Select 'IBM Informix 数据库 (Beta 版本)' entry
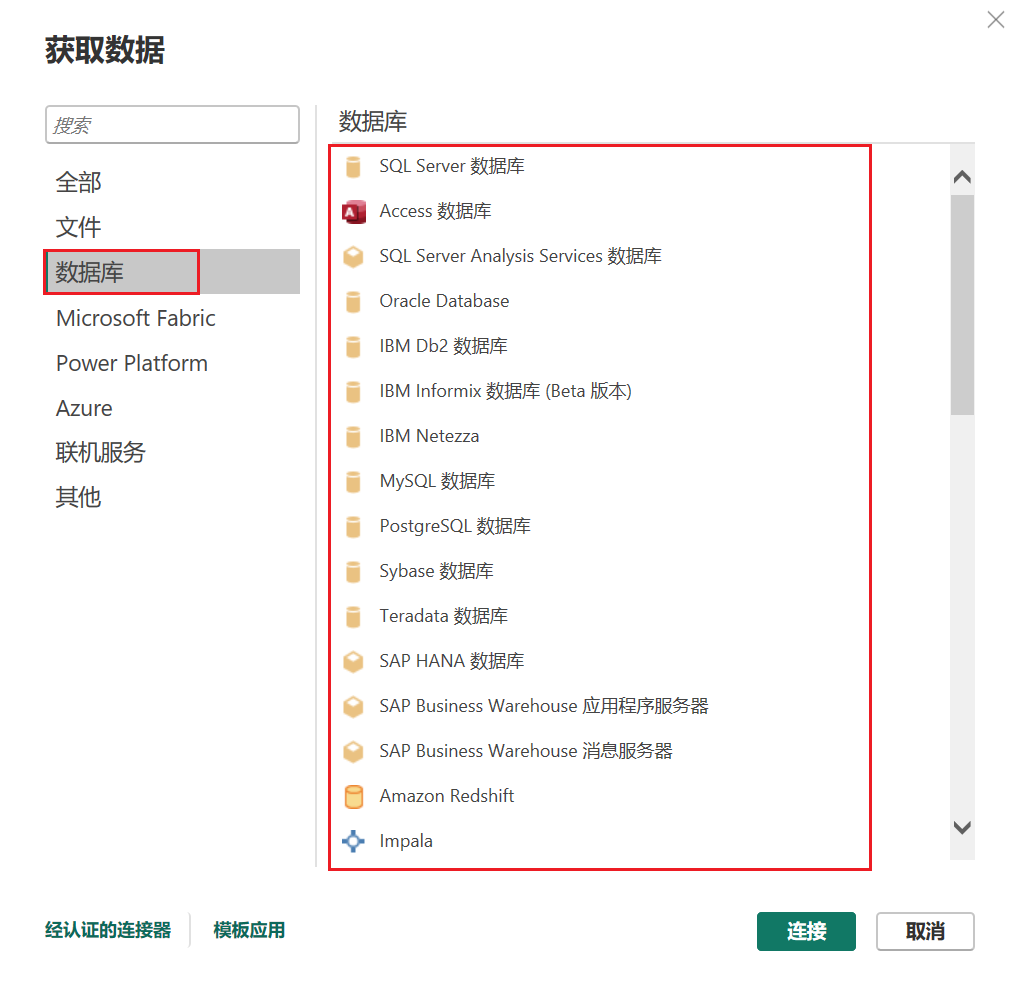1020x990 pixels. 505,392
